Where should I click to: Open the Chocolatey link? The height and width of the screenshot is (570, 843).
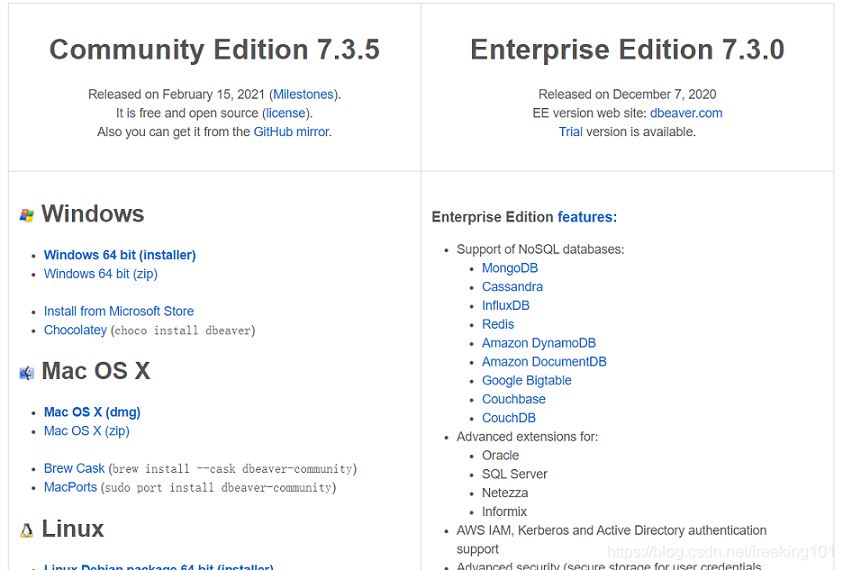75,330
